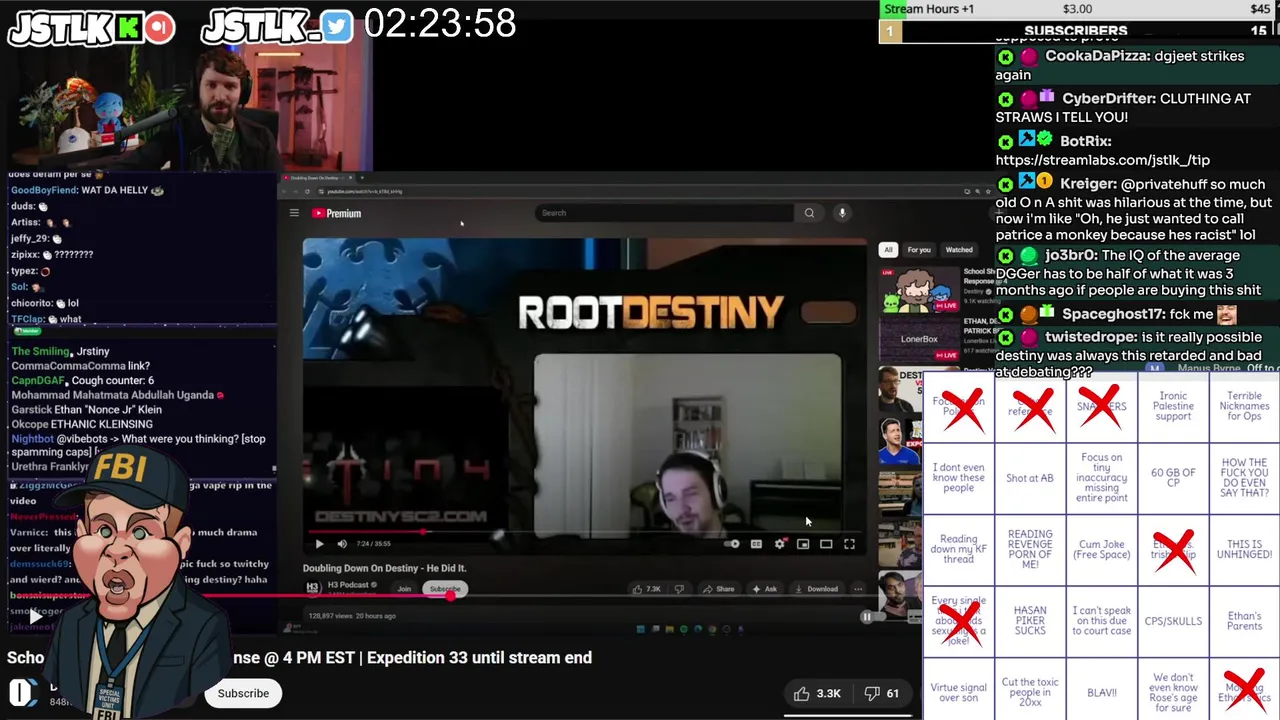The image size is (1280, 720).
Task: Seek on the H3 video progress bar
Action: (585, 531)
